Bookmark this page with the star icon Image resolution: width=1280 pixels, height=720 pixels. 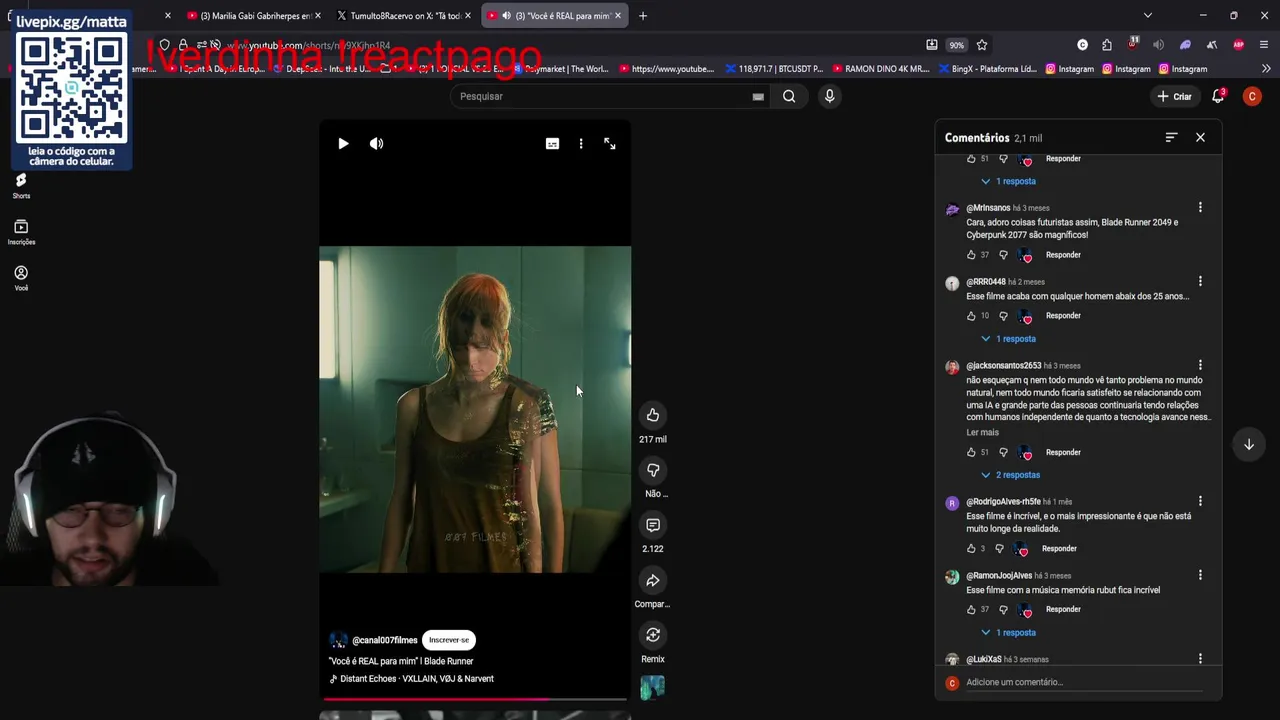coord(982,45)
